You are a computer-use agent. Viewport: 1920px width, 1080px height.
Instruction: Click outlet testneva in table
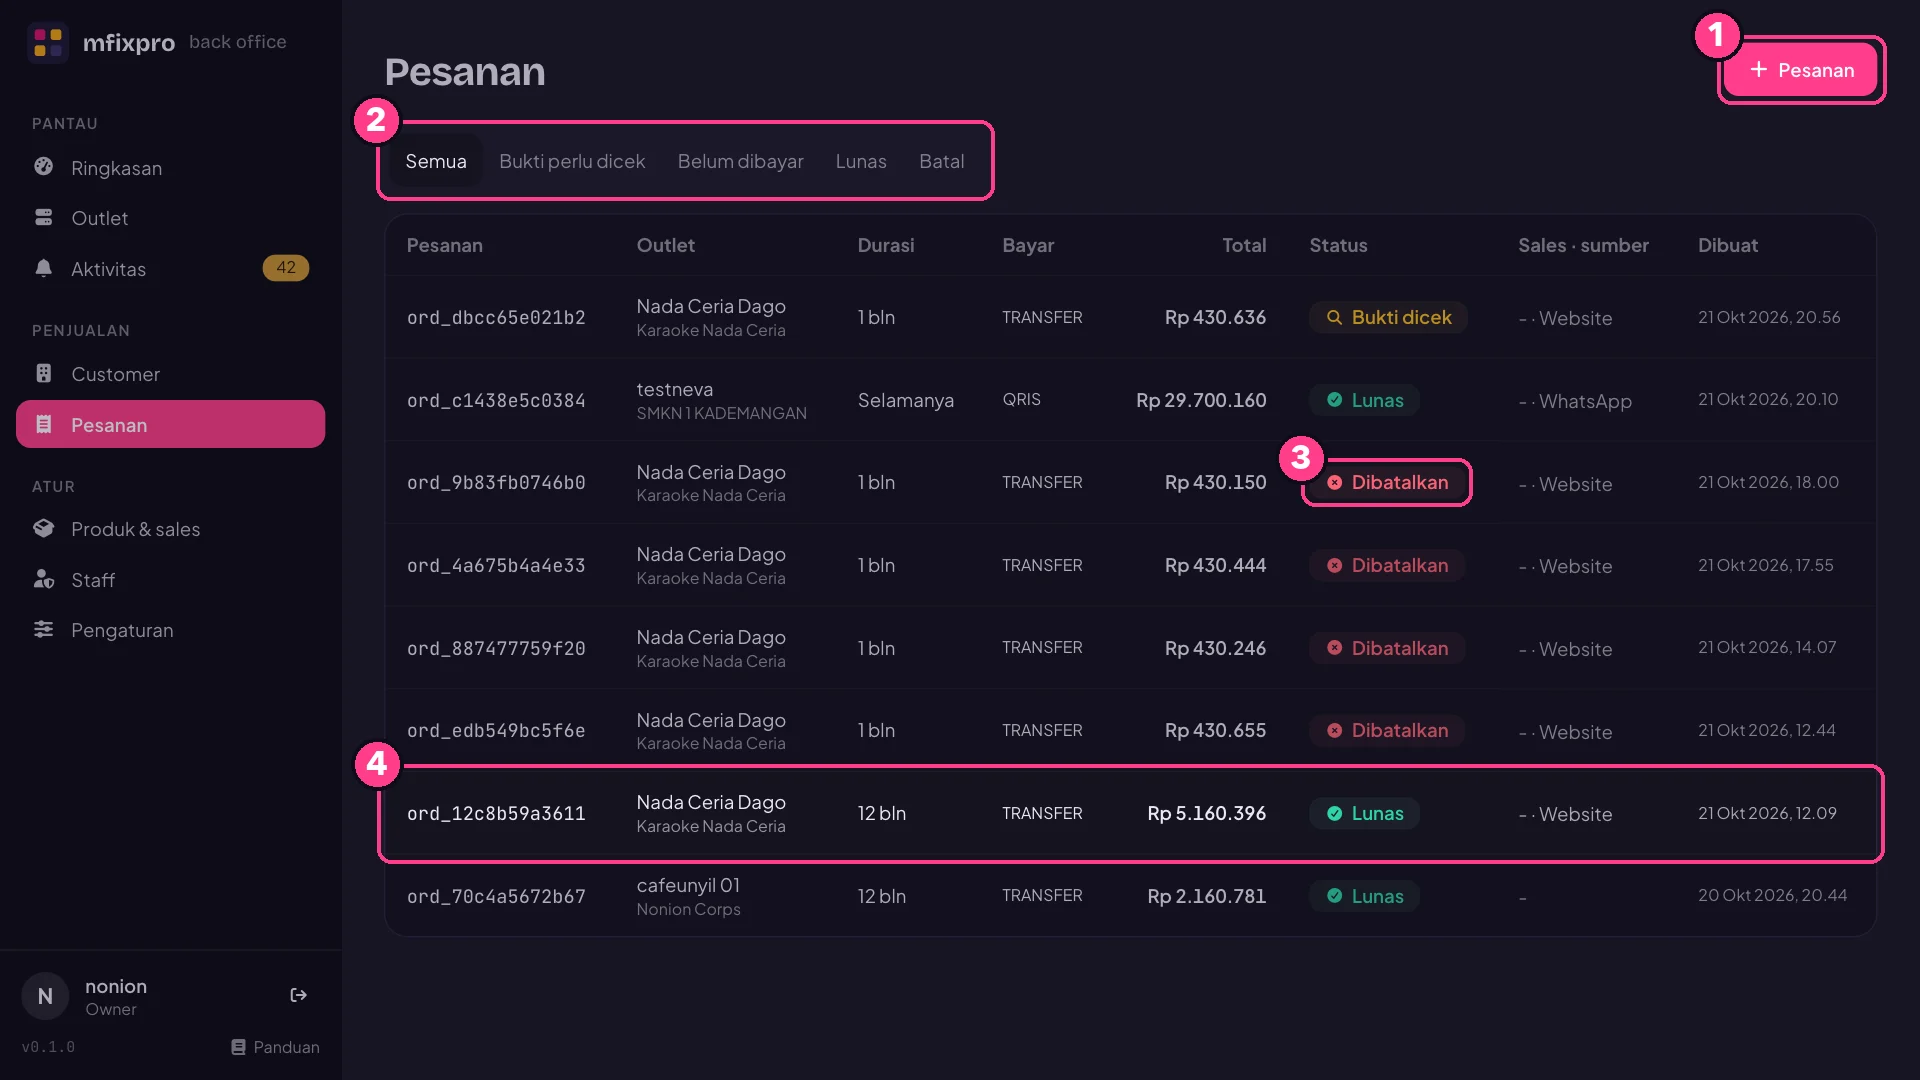[675, 389]
